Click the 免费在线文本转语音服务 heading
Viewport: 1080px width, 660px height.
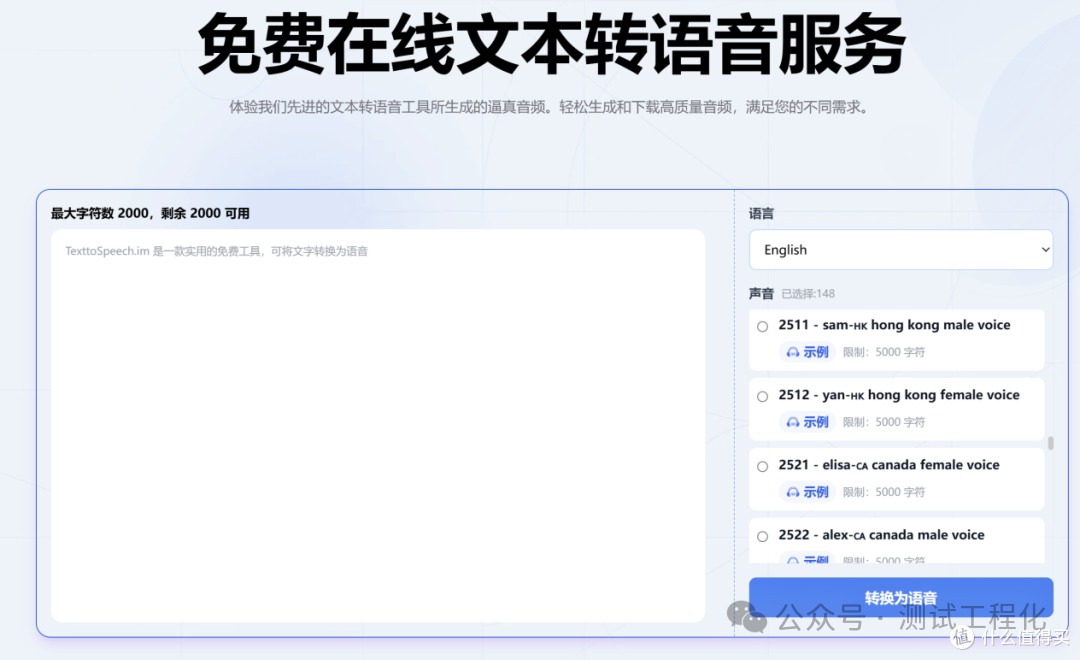tap(551, 45)
